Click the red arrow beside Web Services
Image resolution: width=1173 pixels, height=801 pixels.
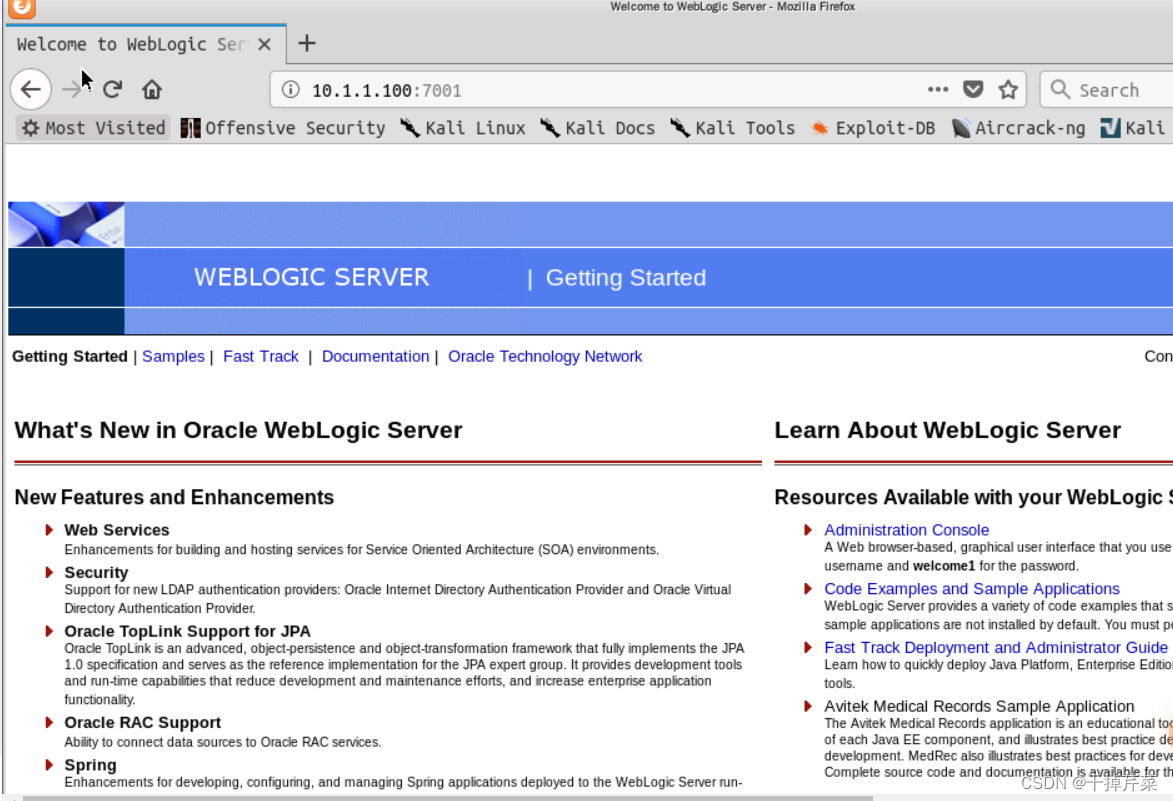49,530
